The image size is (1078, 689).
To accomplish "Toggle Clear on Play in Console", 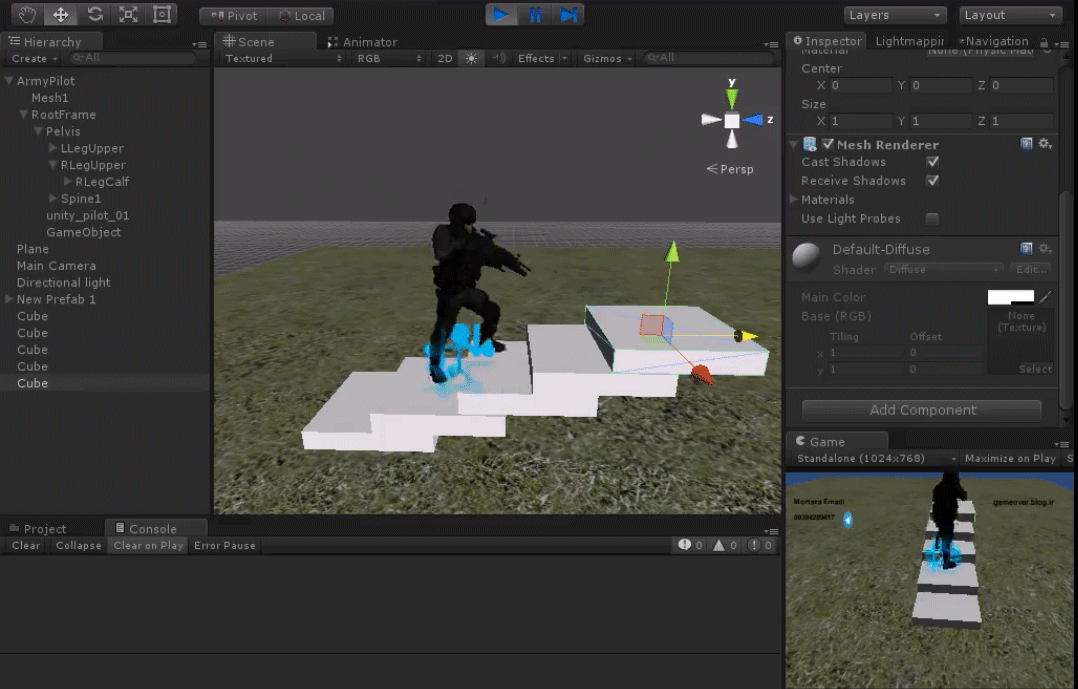I will 148,545.
